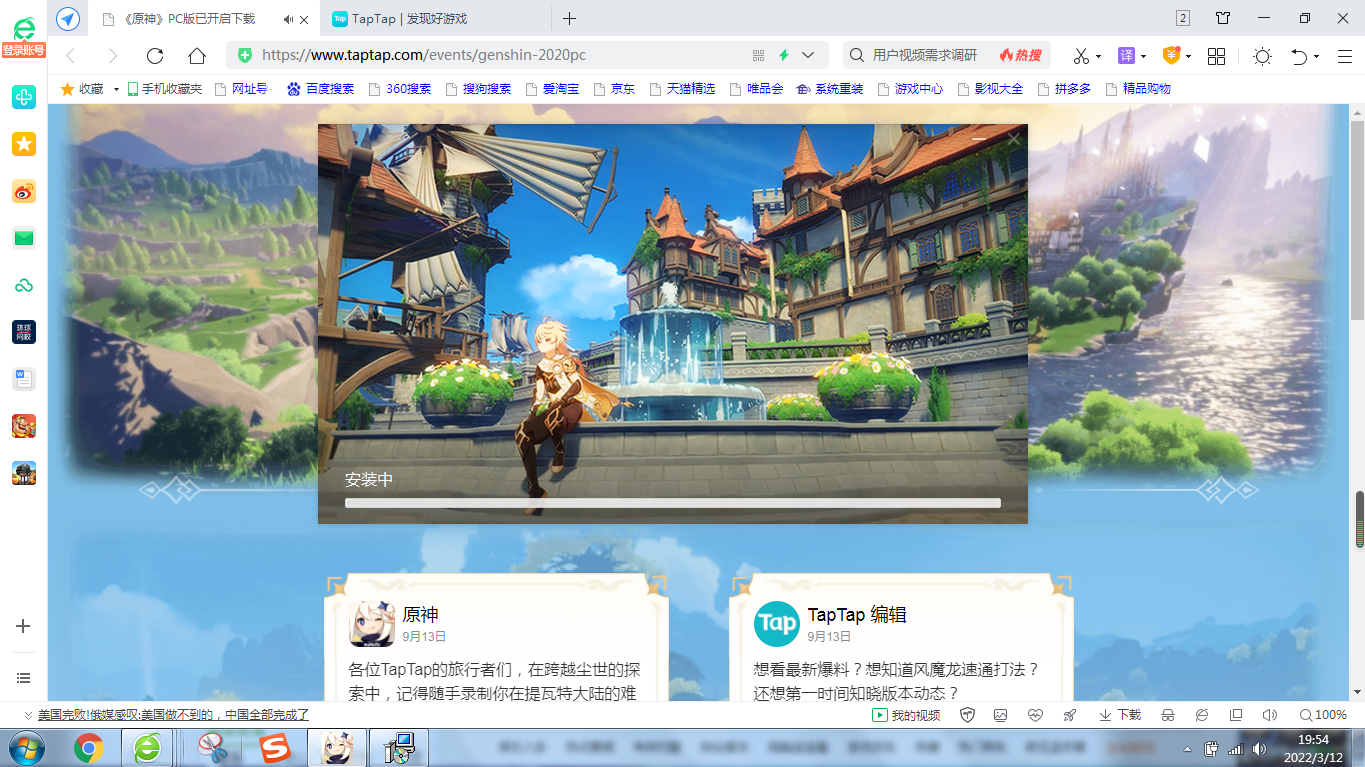
Task: Go to browser home page icon
Action: [197, 56]
